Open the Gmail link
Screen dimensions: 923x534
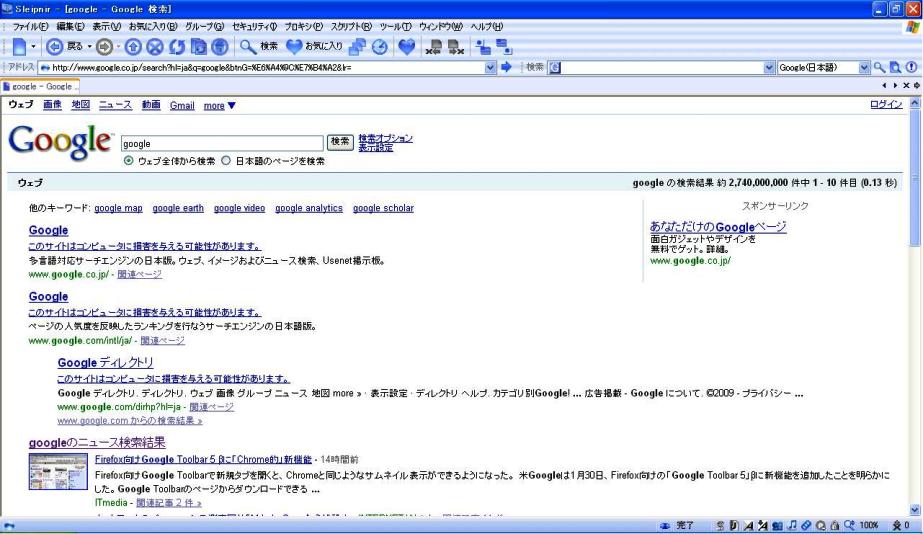pos(182,105)
